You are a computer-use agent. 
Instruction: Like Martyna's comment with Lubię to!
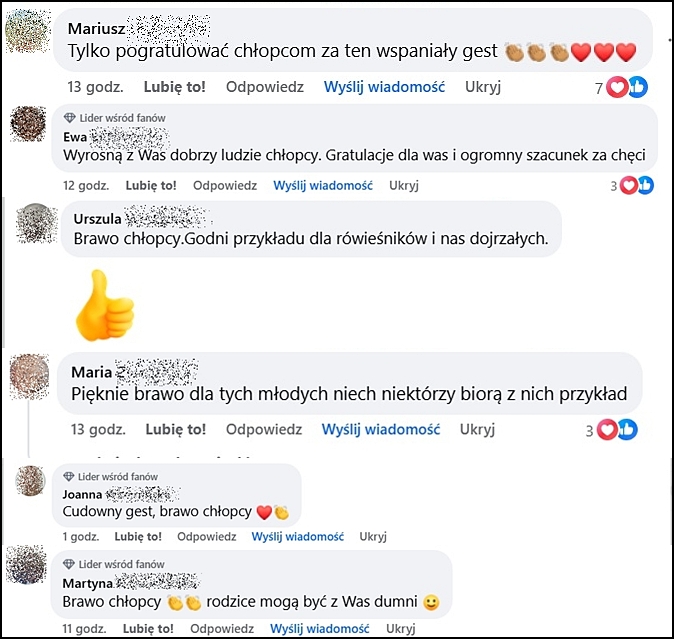(x=148, y=628)
